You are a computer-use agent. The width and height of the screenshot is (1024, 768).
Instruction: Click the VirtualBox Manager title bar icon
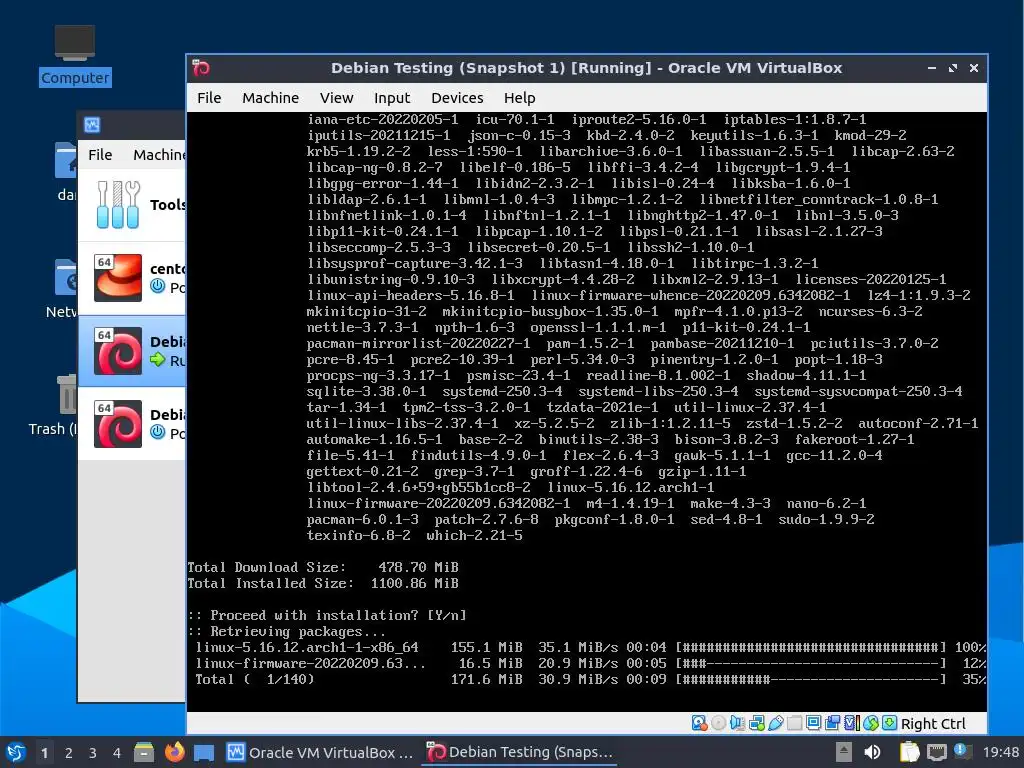pyautogui.click(x=92, y=124)
